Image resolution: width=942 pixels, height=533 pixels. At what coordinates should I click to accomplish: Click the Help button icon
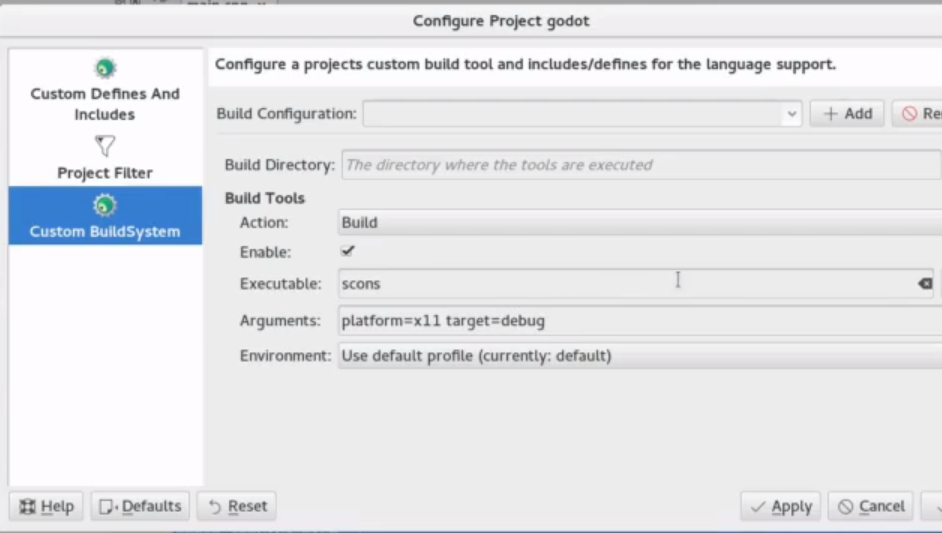(28, 507)
